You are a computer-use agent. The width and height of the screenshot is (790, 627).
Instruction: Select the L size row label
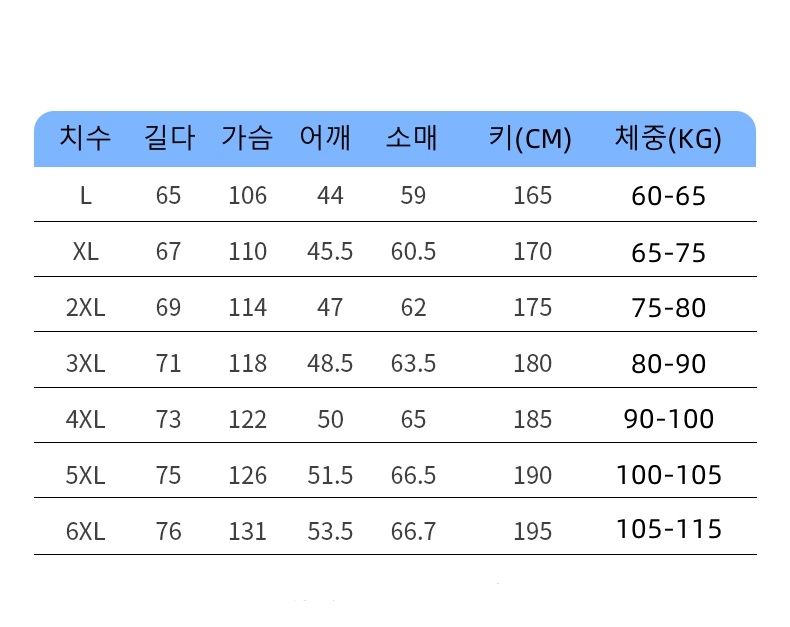click(x=85, y=195)
